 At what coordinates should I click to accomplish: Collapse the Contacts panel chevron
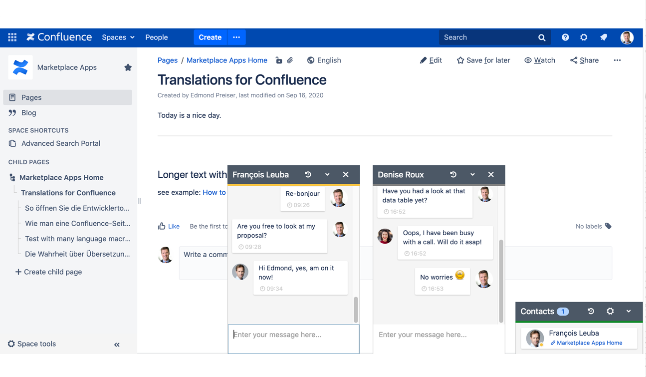(629, 311)
